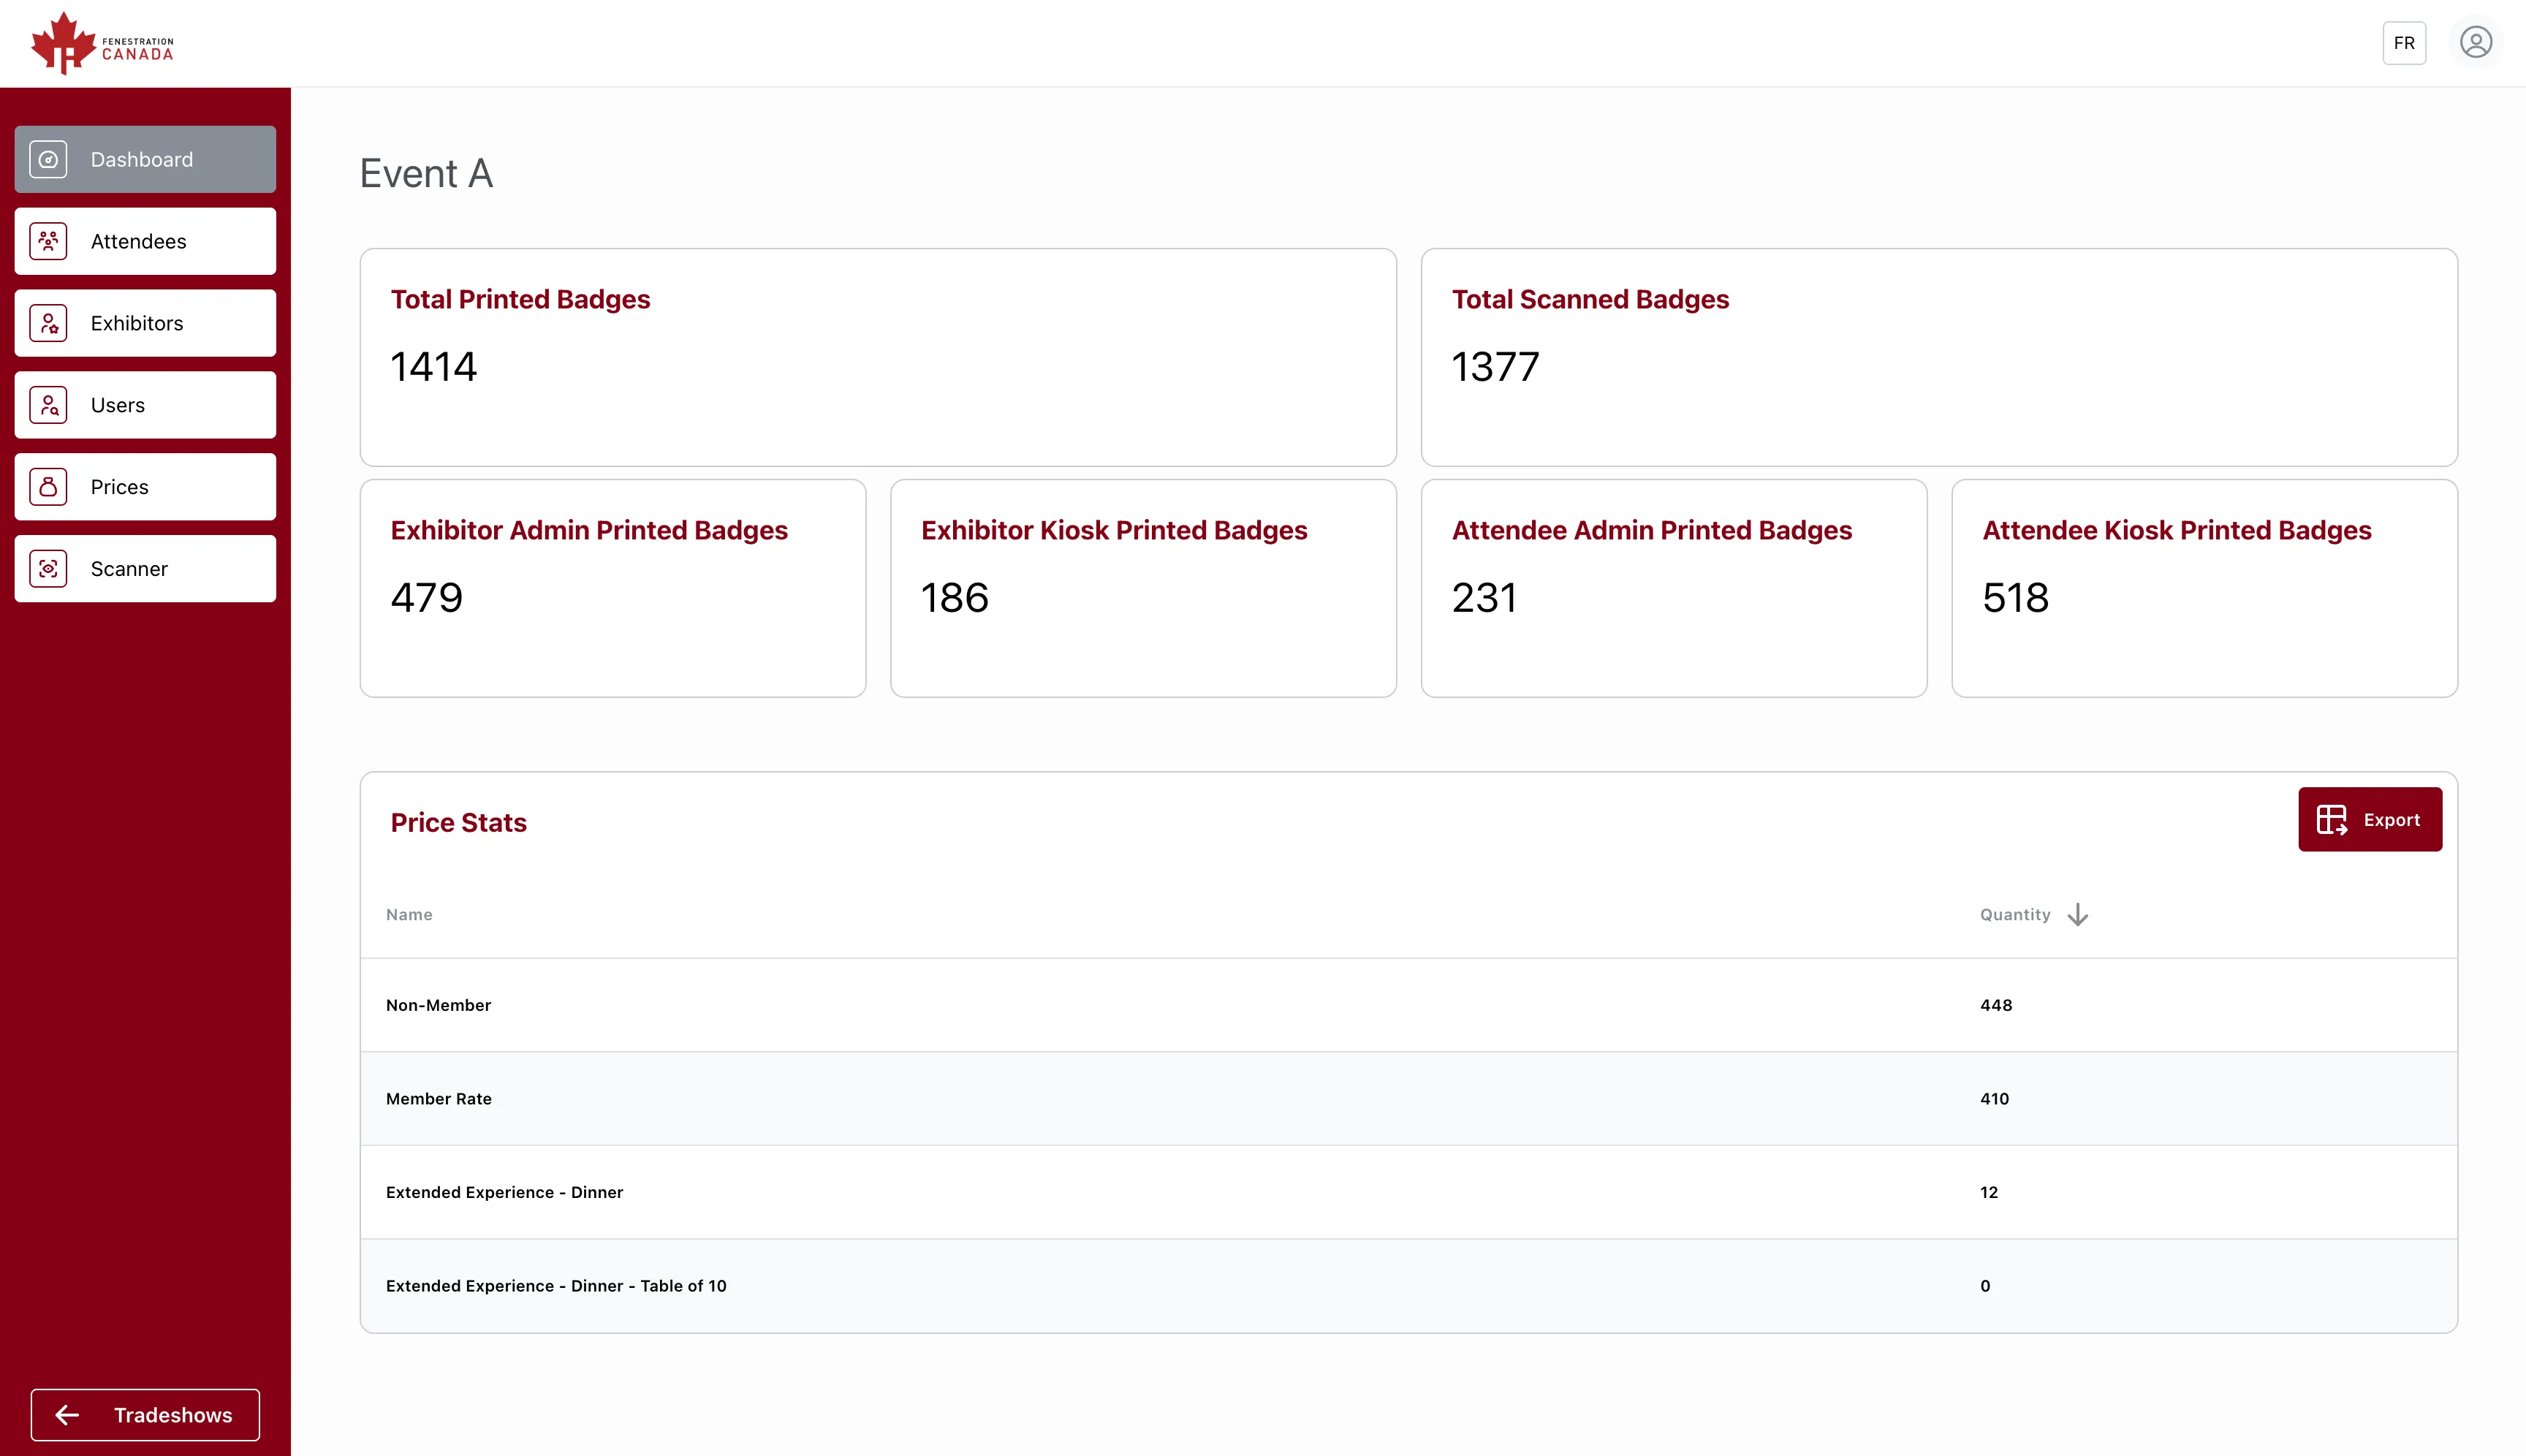Screen dimensions: 2526x1456
Task: Click the Attendee Kiosk Printed Badges card title
Action: pyautogui.click(x=2177, y=530)
